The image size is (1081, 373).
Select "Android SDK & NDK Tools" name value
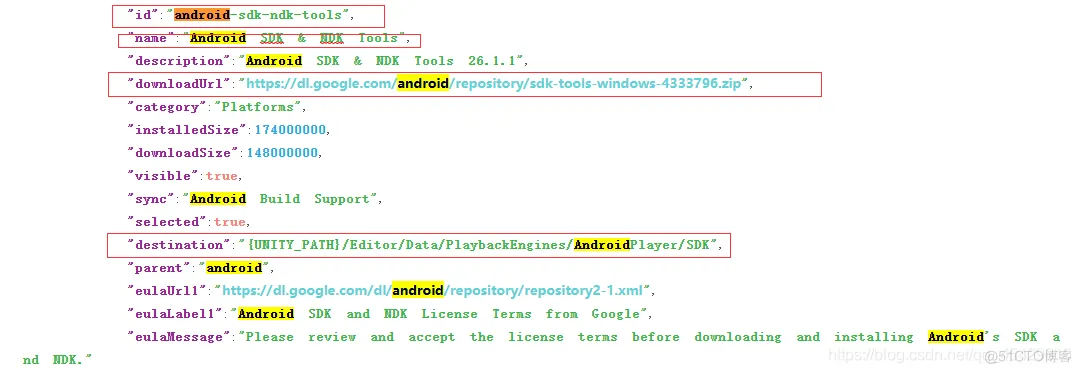pyautogui.click(x=294, y=38)
